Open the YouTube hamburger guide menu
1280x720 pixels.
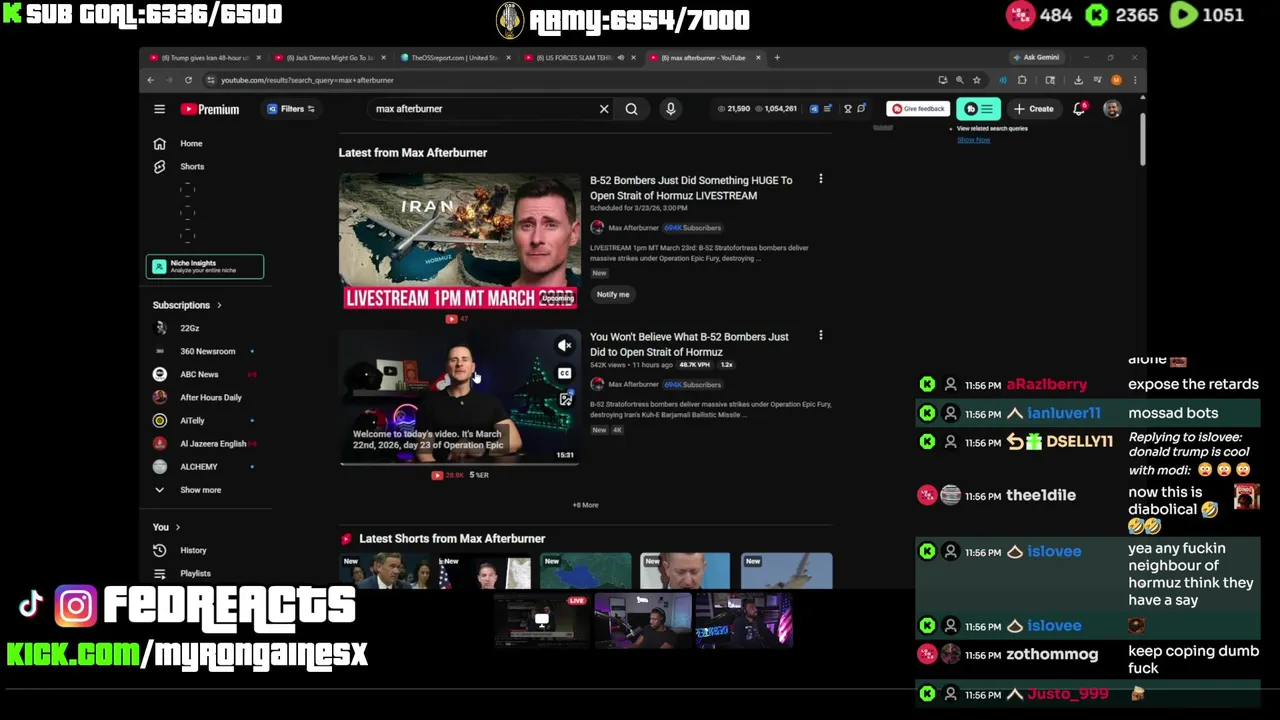(x=159, y=109)
